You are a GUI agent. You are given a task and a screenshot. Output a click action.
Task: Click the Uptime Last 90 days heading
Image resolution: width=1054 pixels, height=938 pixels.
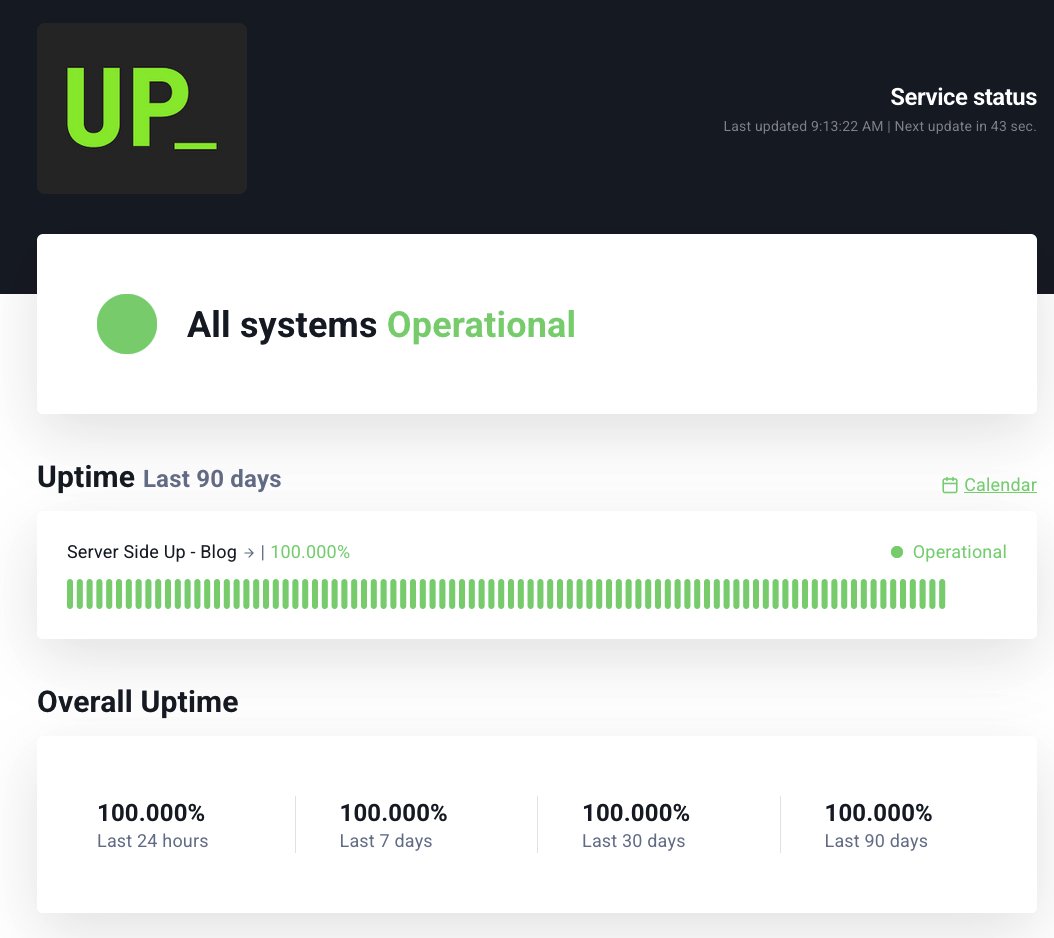tap(159, 478)
